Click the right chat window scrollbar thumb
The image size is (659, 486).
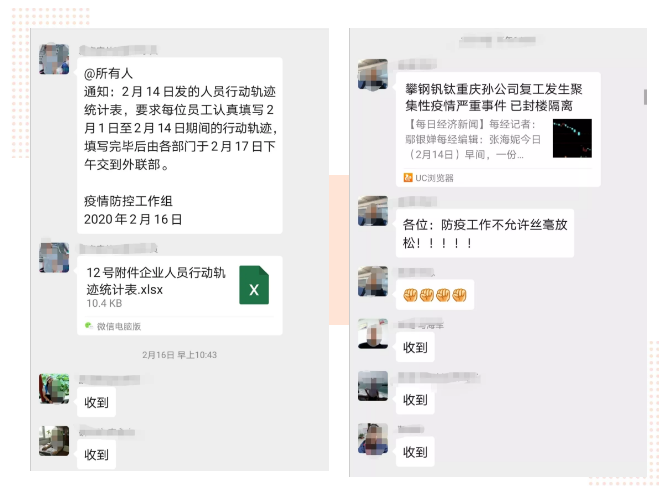(x=645, y=97)
